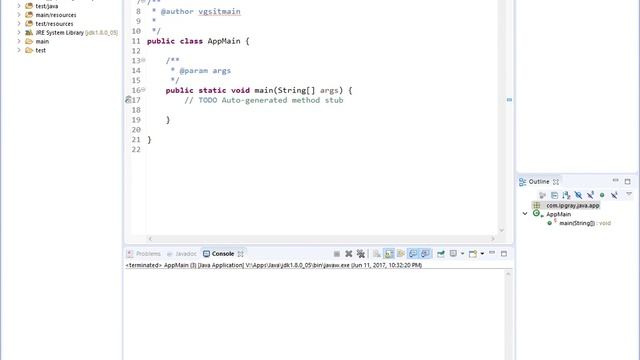Maximize the Outline view
The image size is (640, 360).
point(628,182)
